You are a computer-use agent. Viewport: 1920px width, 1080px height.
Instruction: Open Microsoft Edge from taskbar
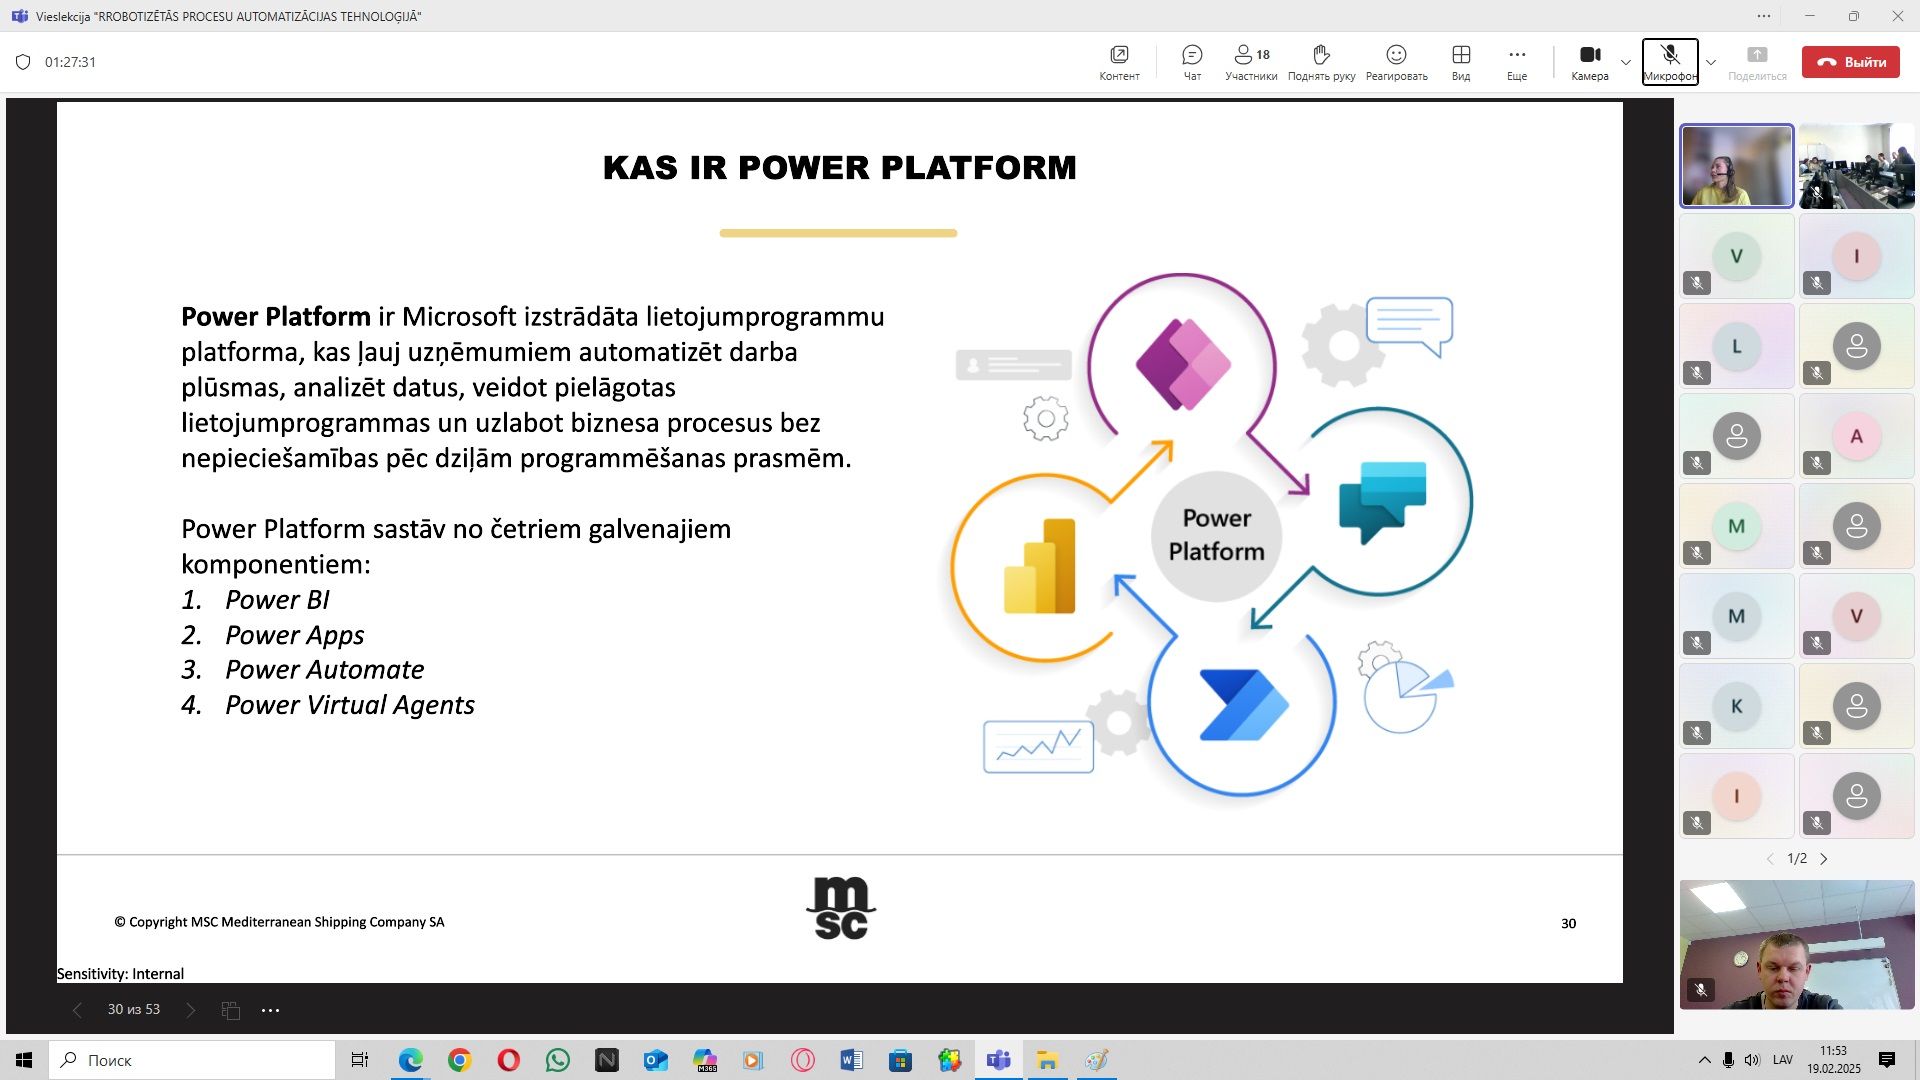(x=410, y=1060)
